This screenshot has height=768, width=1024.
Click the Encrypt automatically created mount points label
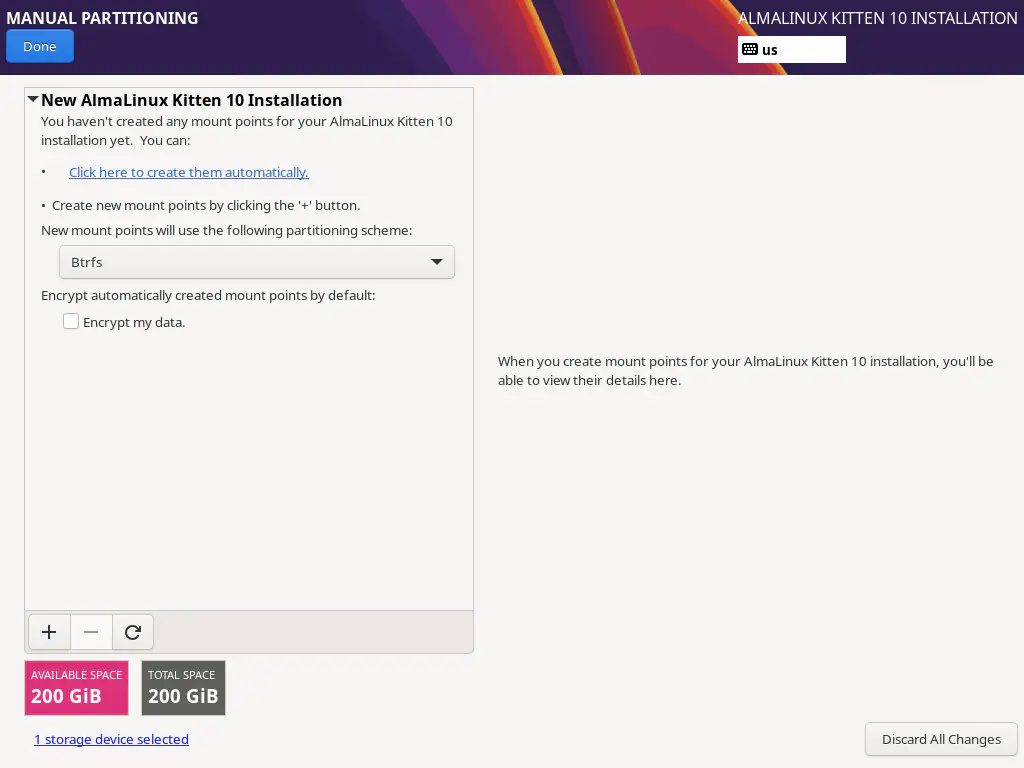click(x=208, y=295)
